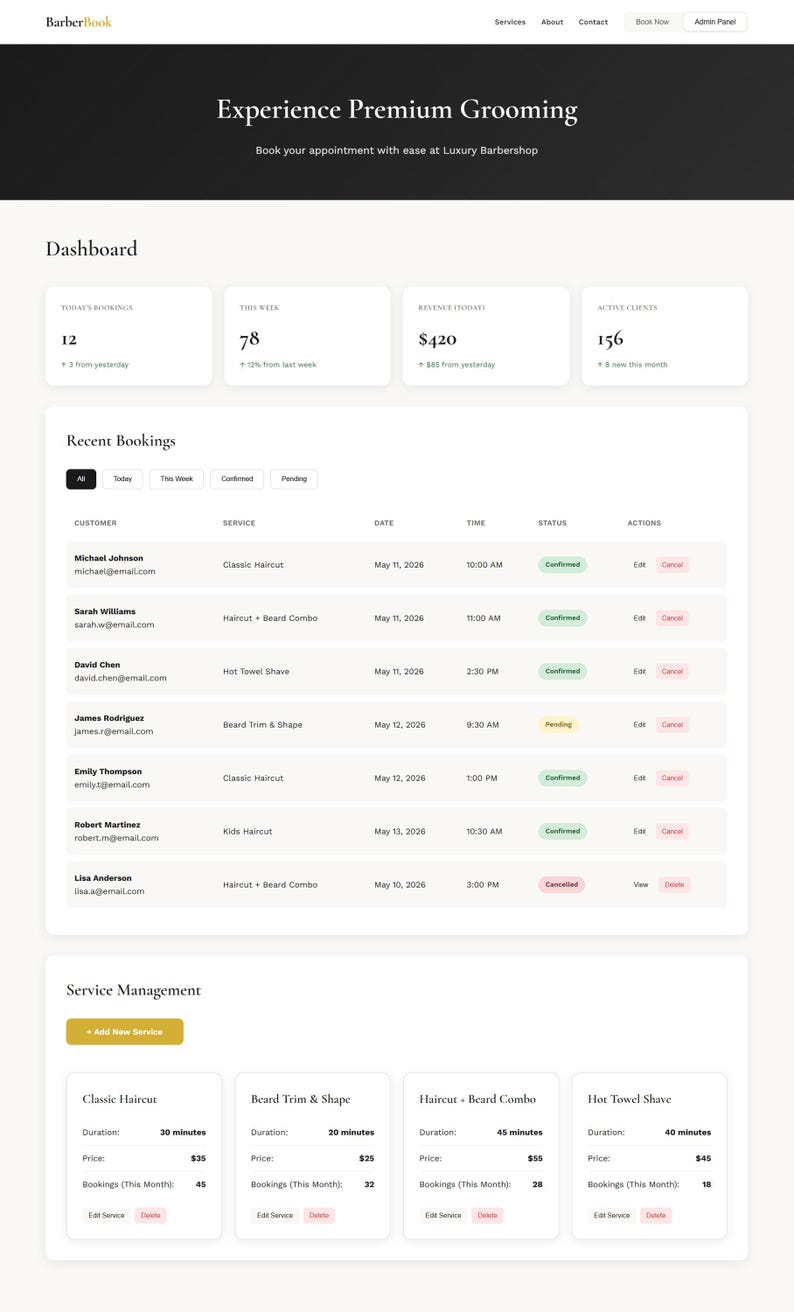Click Experience Premium Grooming headline
Viewport: 794px width, 1312px height.
click(x=397, y=110)
